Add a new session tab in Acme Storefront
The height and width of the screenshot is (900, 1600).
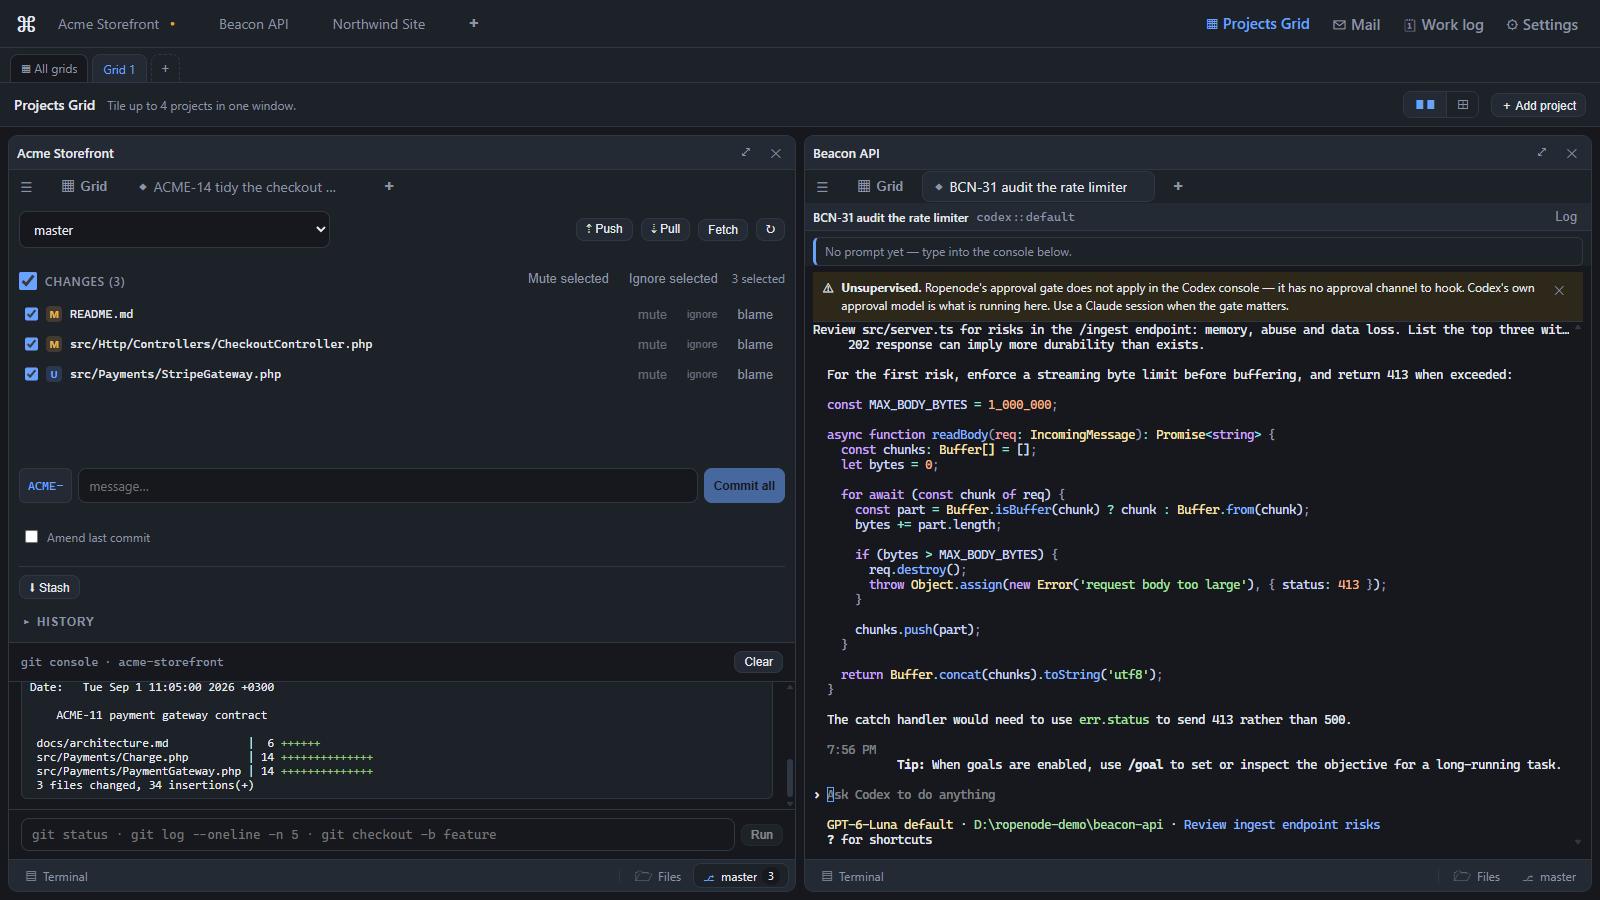click(389, 187)
